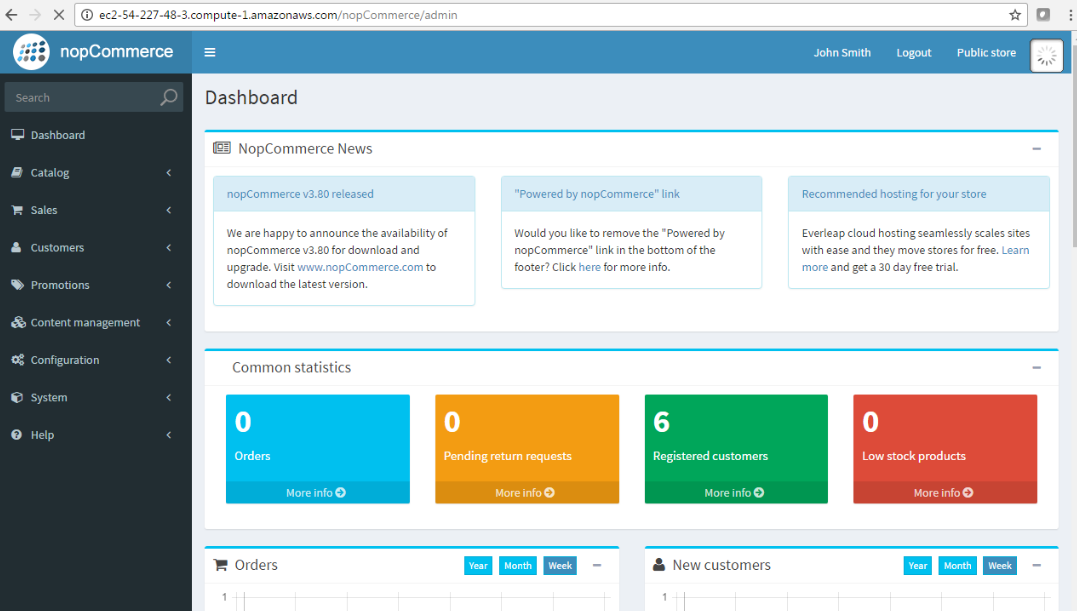This screenshot has width=1077, height=611.
Task: Click More info on the Orders tile
Action: coord(316,492)
